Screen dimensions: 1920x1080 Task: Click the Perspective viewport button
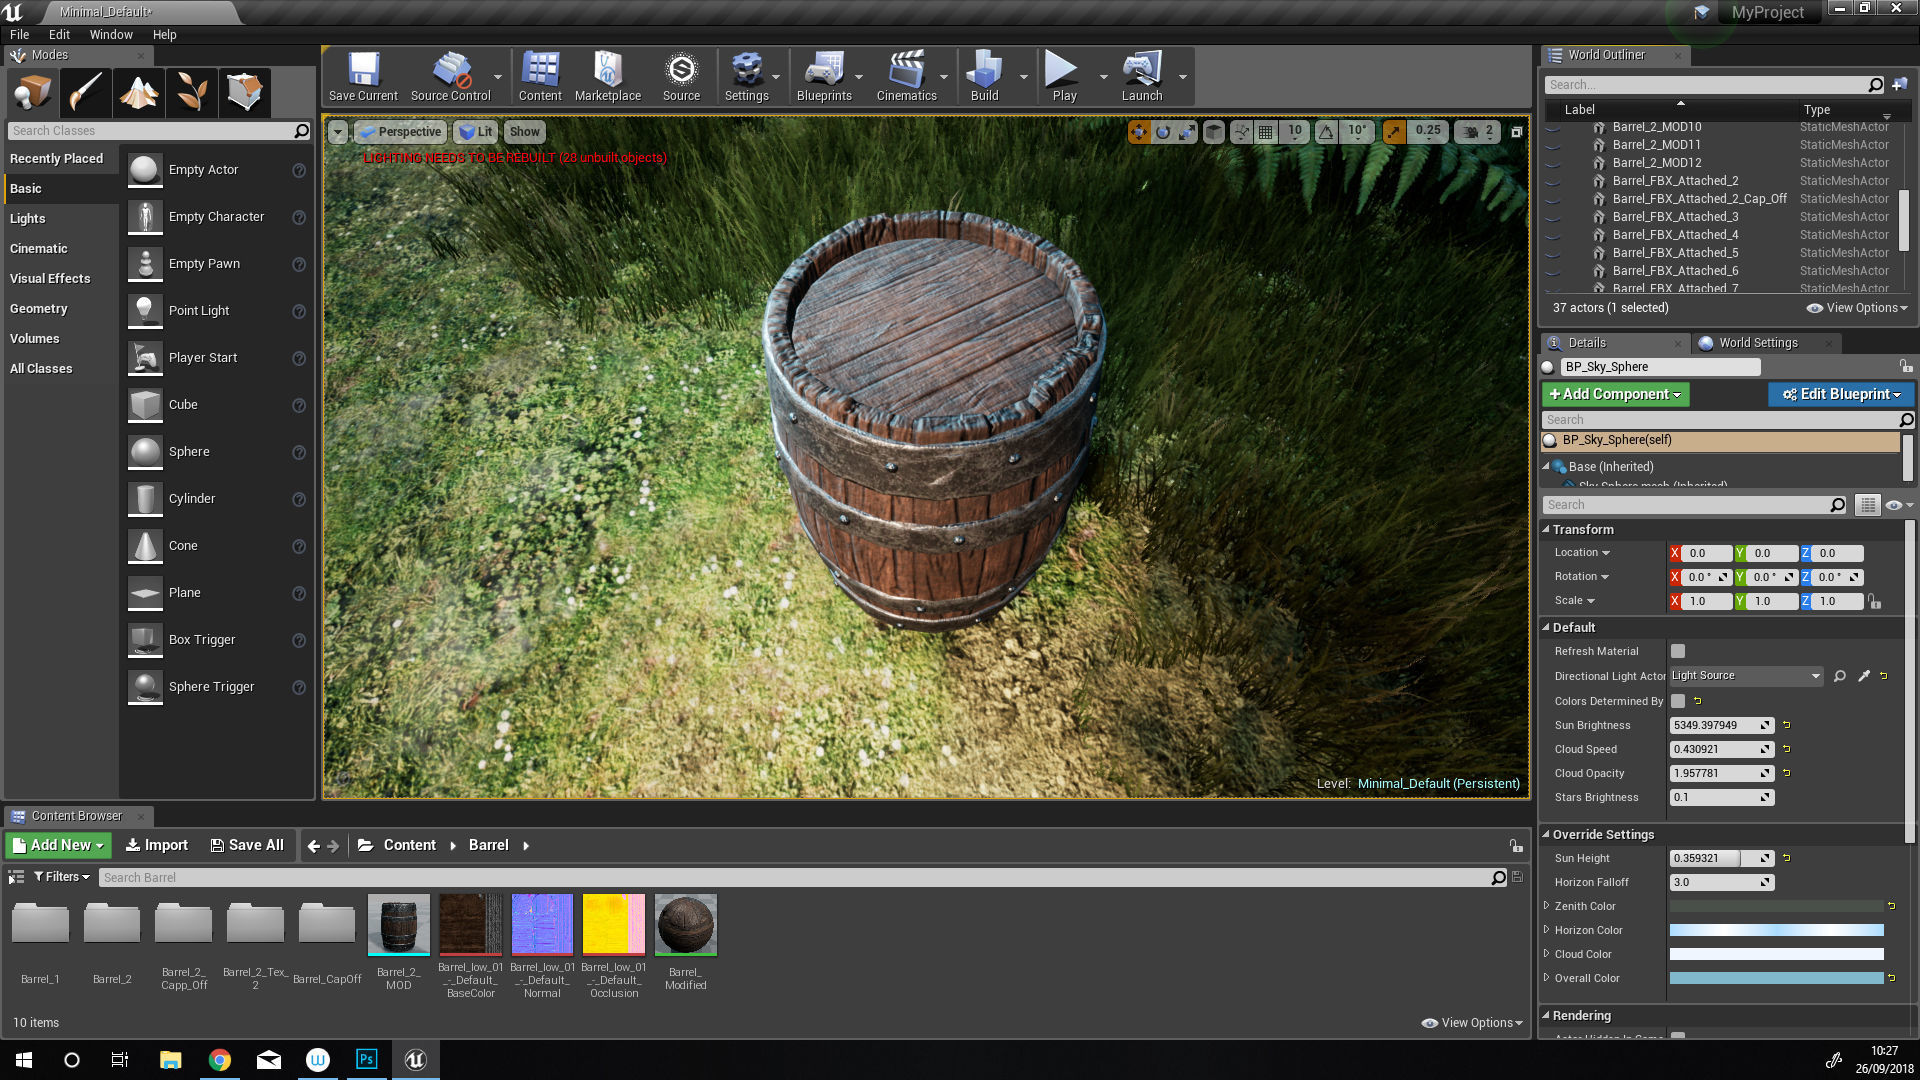399,132
